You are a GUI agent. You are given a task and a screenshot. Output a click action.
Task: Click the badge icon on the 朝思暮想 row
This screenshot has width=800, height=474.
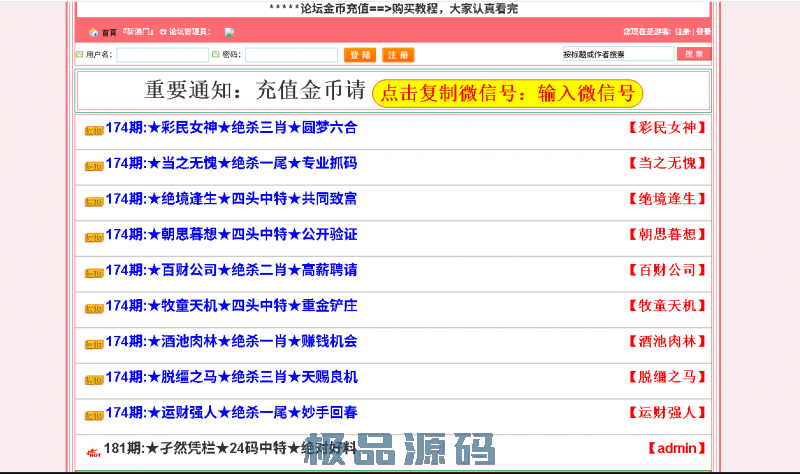pos(94,238)
